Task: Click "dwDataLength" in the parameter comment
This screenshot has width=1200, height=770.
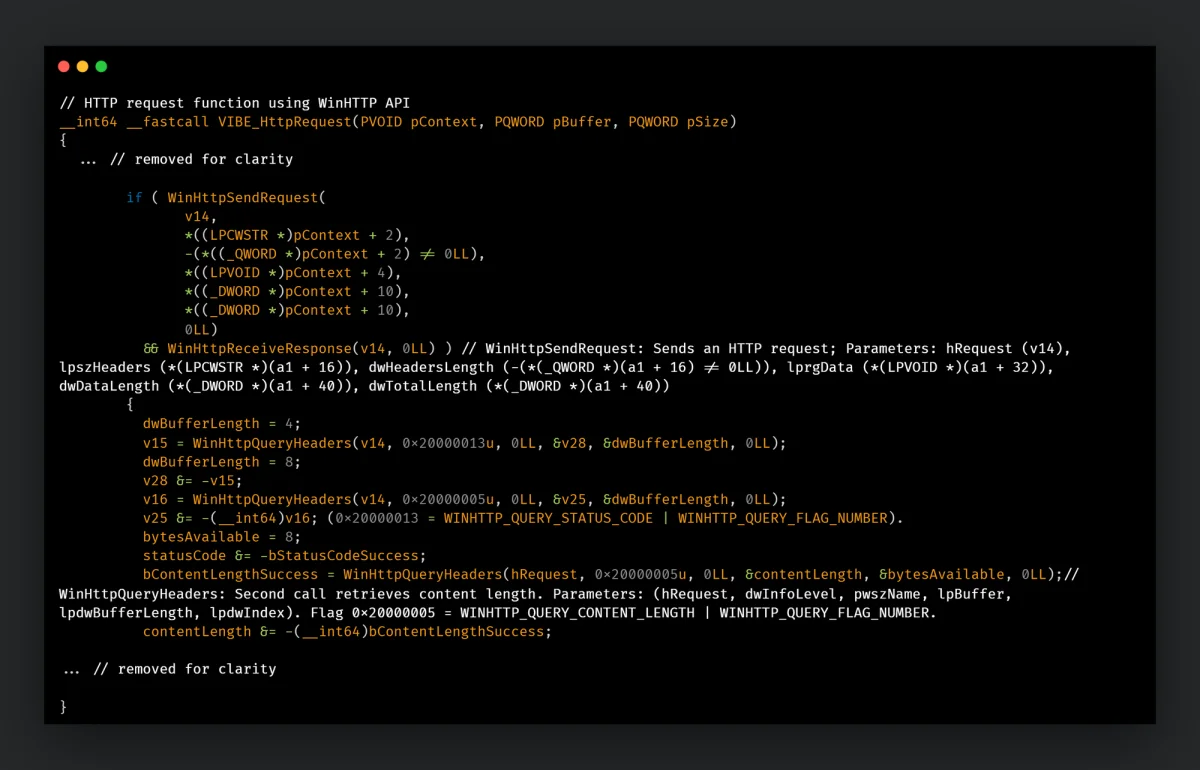Action: click(x=109, y=386)
